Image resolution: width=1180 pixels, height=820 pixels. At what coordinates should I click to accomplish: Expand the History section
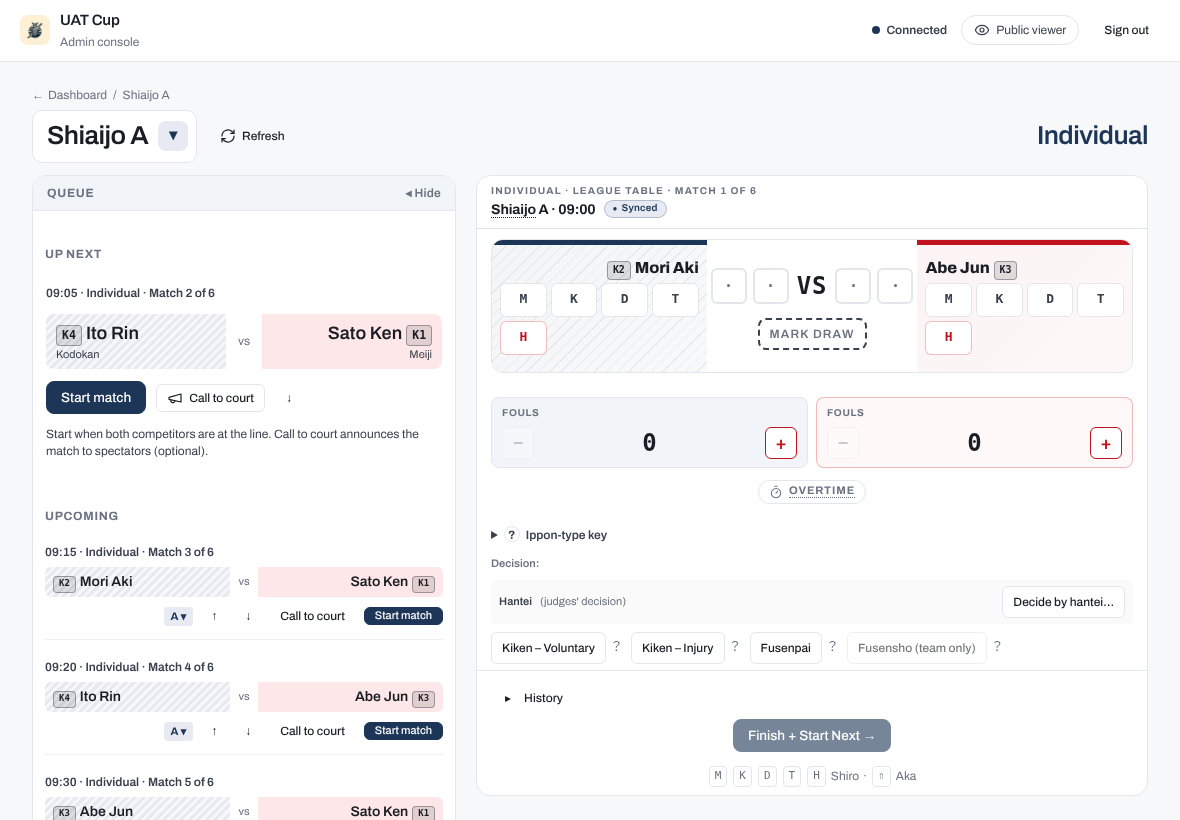(534, 698)
